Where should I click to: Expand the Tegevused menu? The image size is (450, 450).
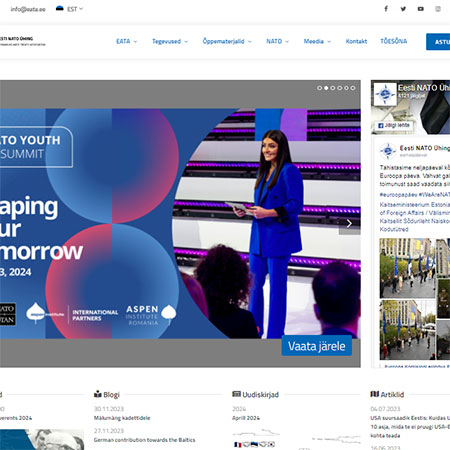click(x=170, y=41)
